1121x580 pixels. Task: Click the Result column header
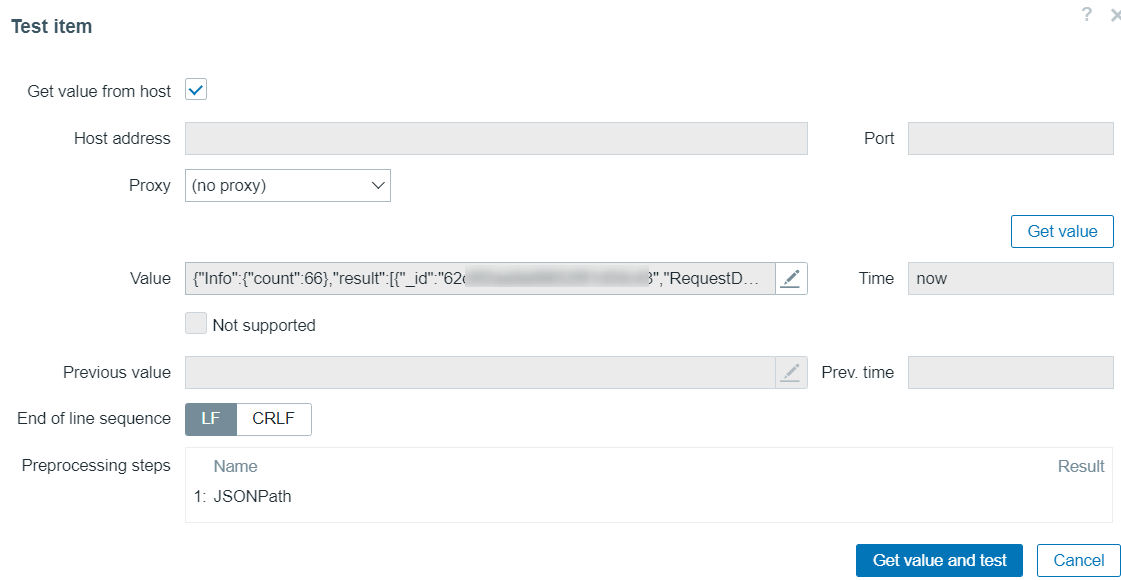(1081, 466)
